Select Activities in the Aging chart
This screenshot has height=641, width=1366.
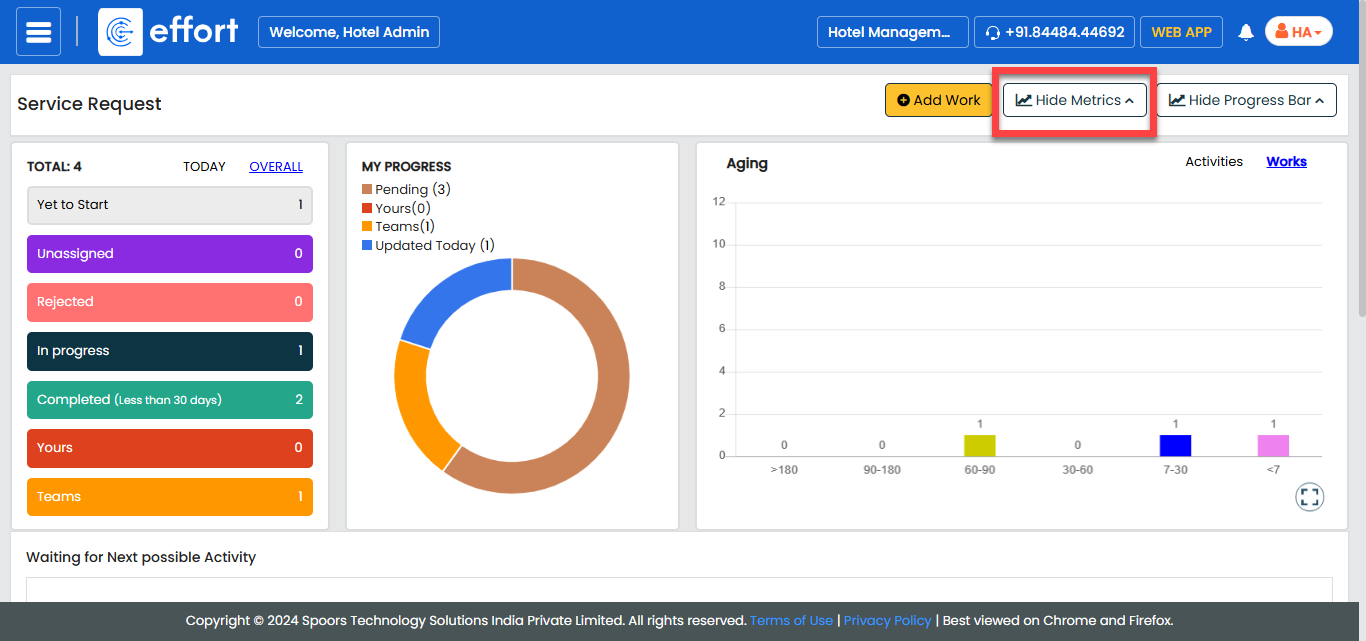pyautogui.click(x=1214, y=162)
